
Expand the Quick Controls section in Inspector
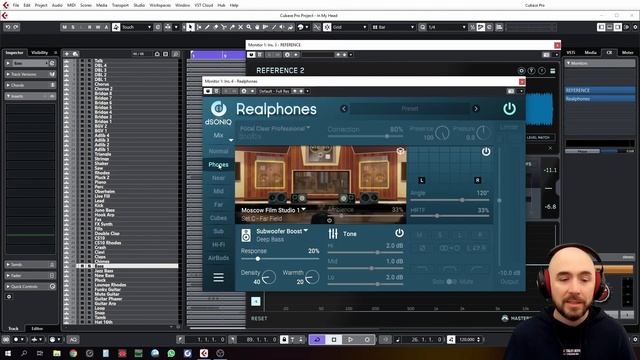point(30,287)
